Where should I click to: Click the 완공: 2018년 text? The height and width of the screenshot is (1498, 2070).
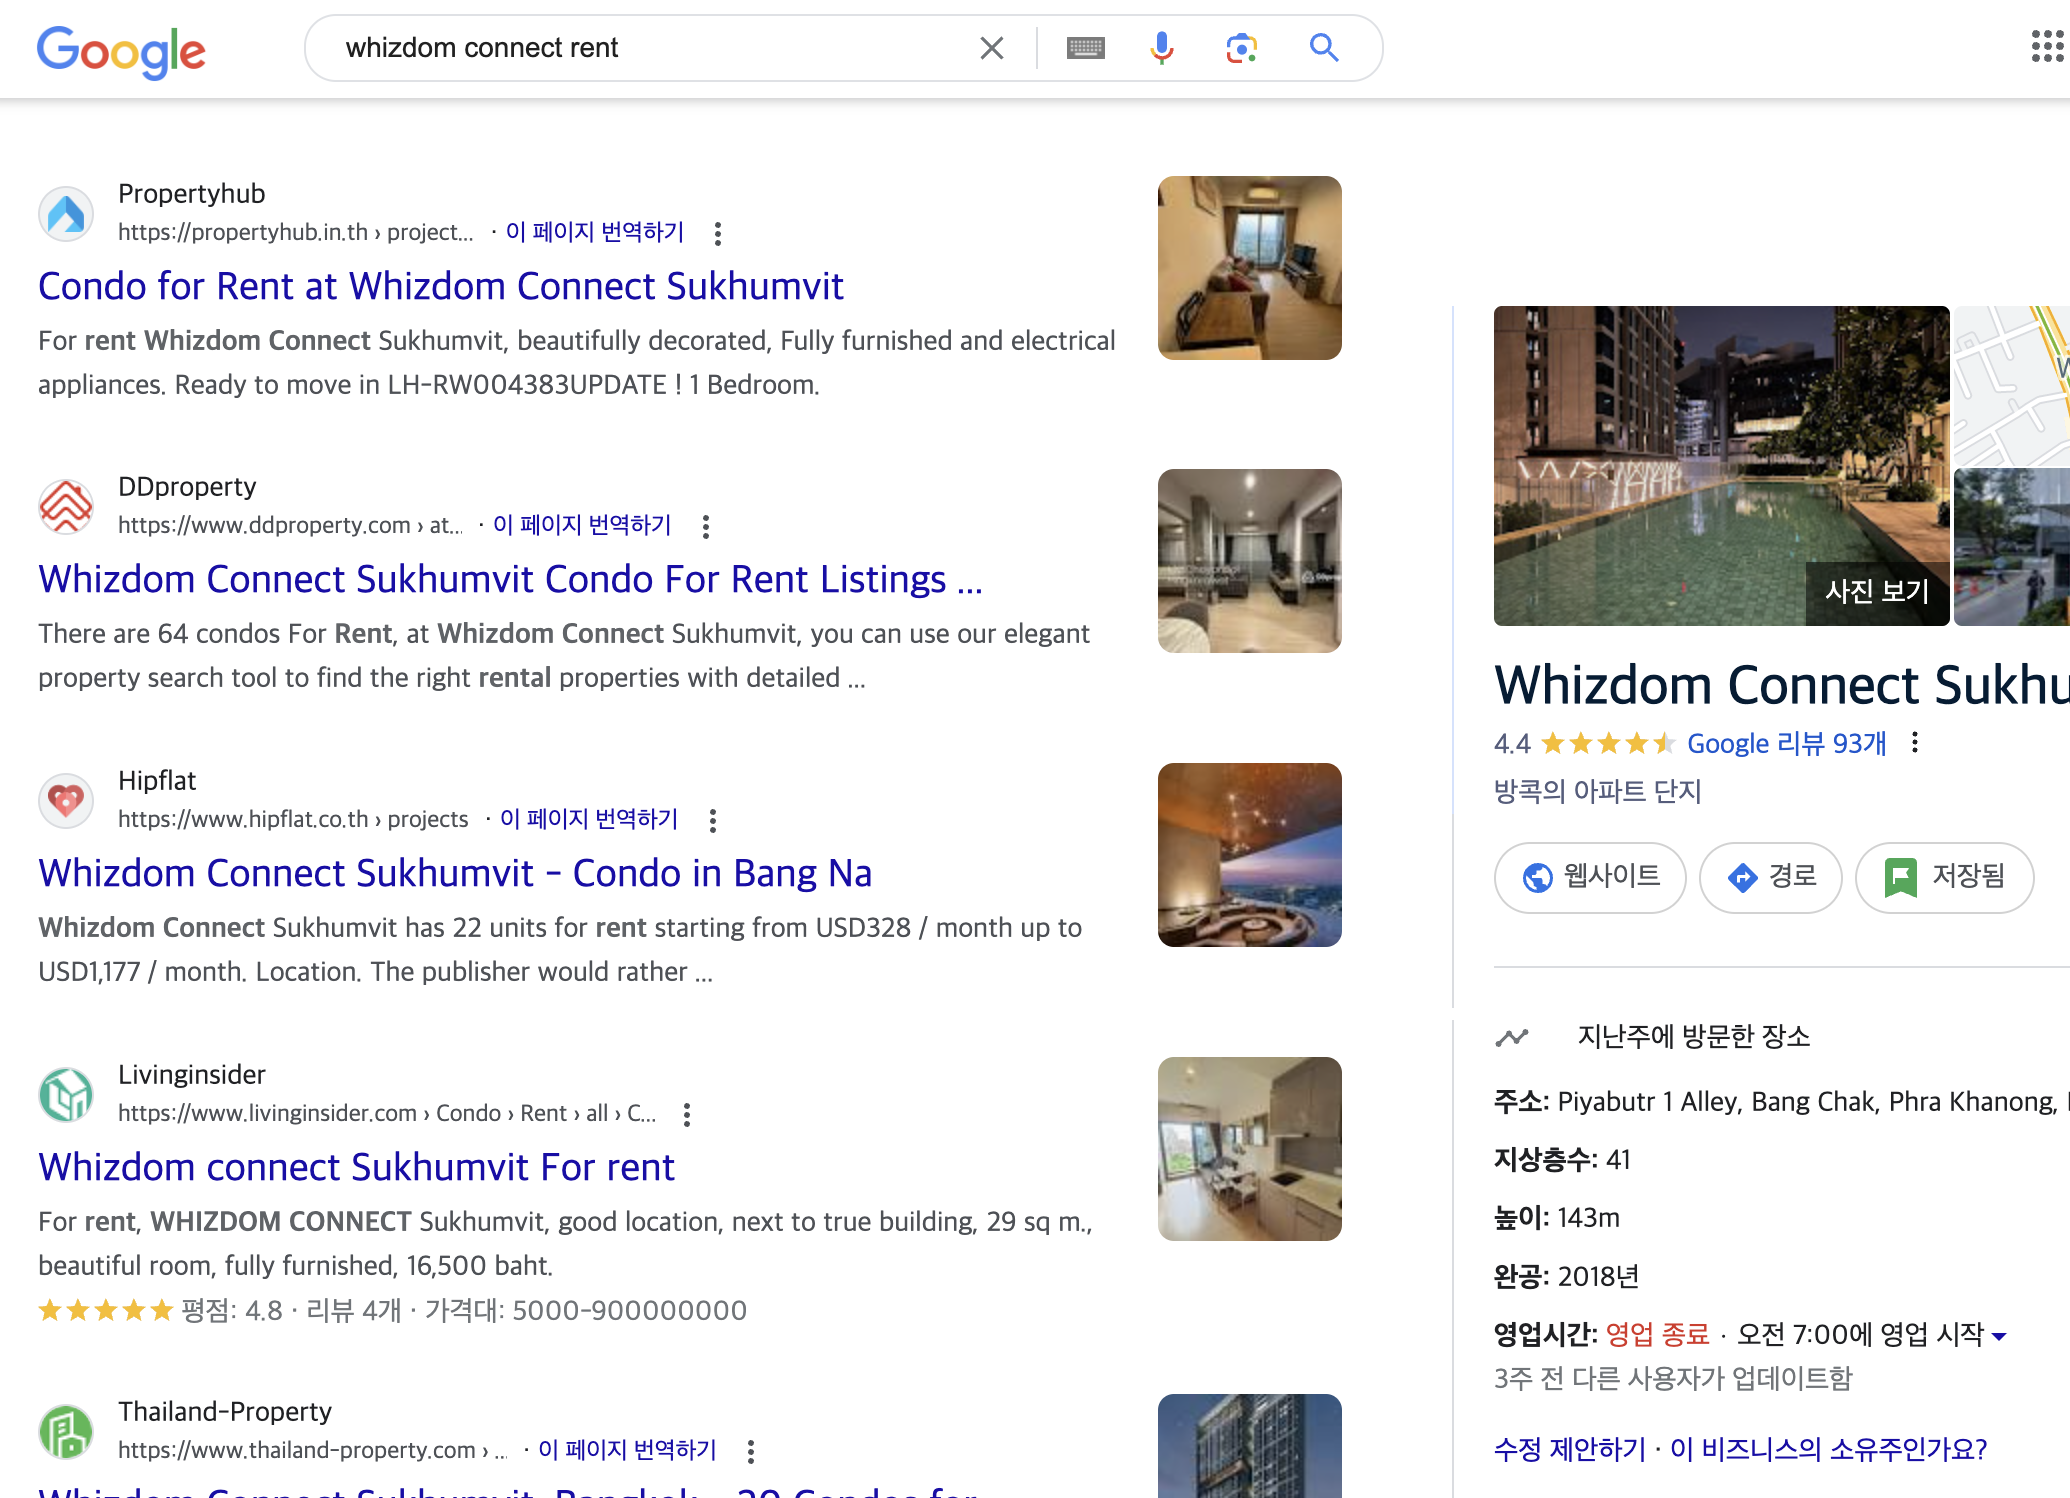[x=1566, y=1277]
